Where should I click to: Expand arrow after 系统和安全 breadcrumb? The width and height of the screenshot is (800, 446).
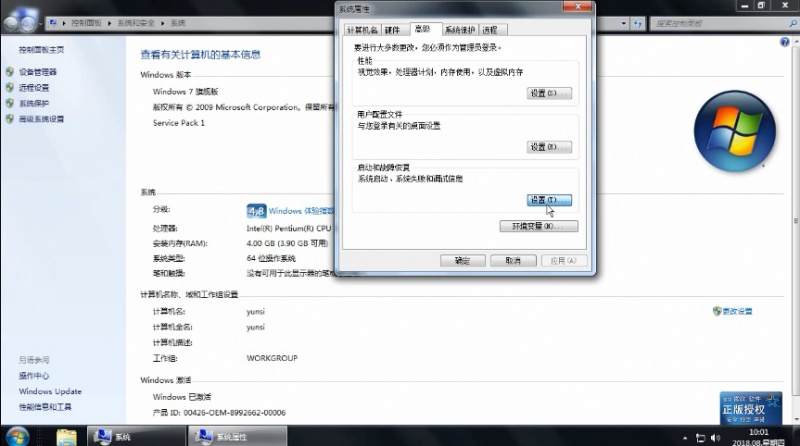coord(162,23)
